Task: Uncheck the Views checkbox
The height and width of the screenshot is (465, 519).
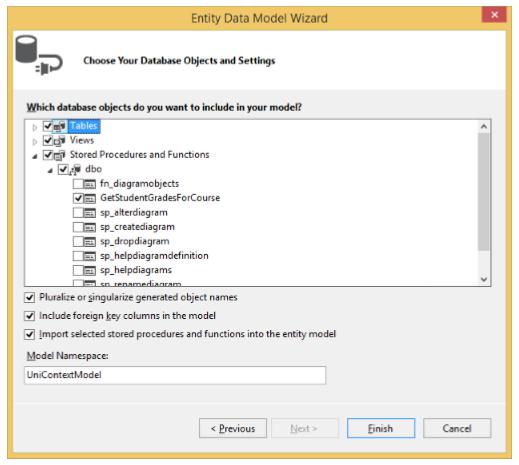Action: point(48,140)
